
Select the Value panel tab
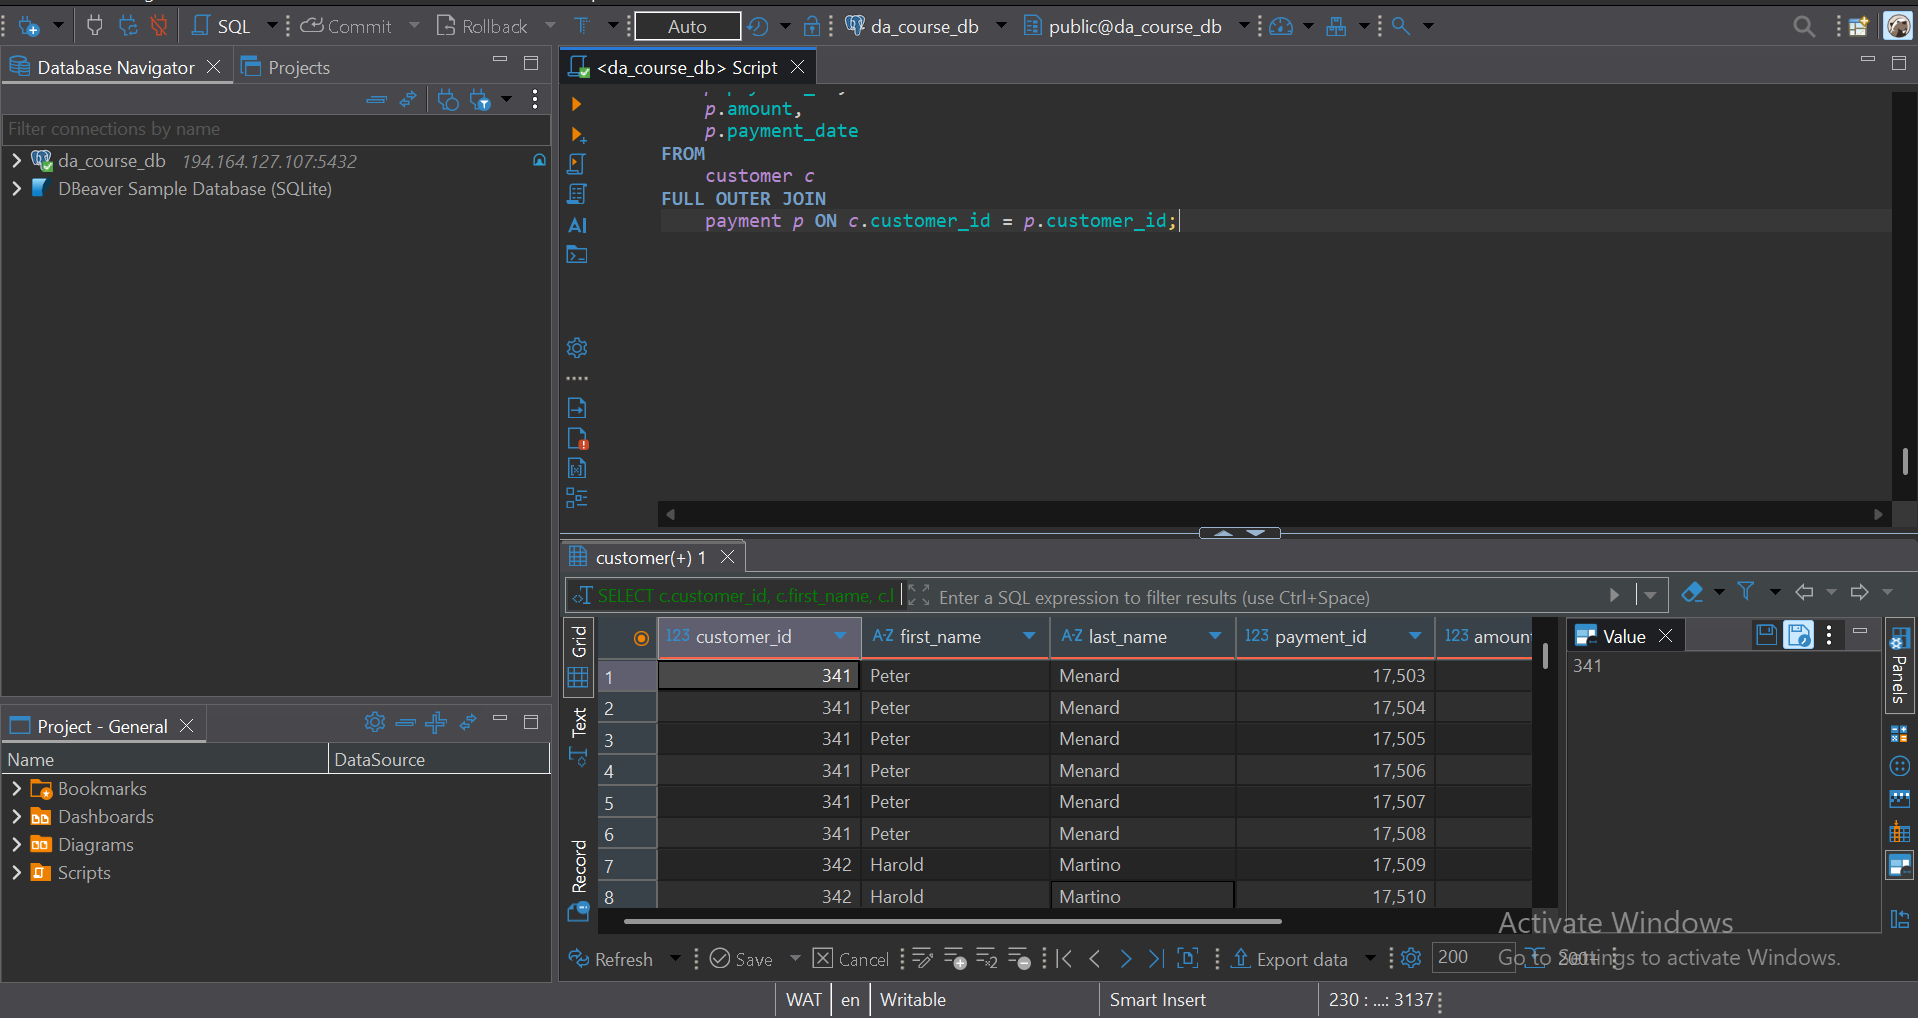[1624, 636]
